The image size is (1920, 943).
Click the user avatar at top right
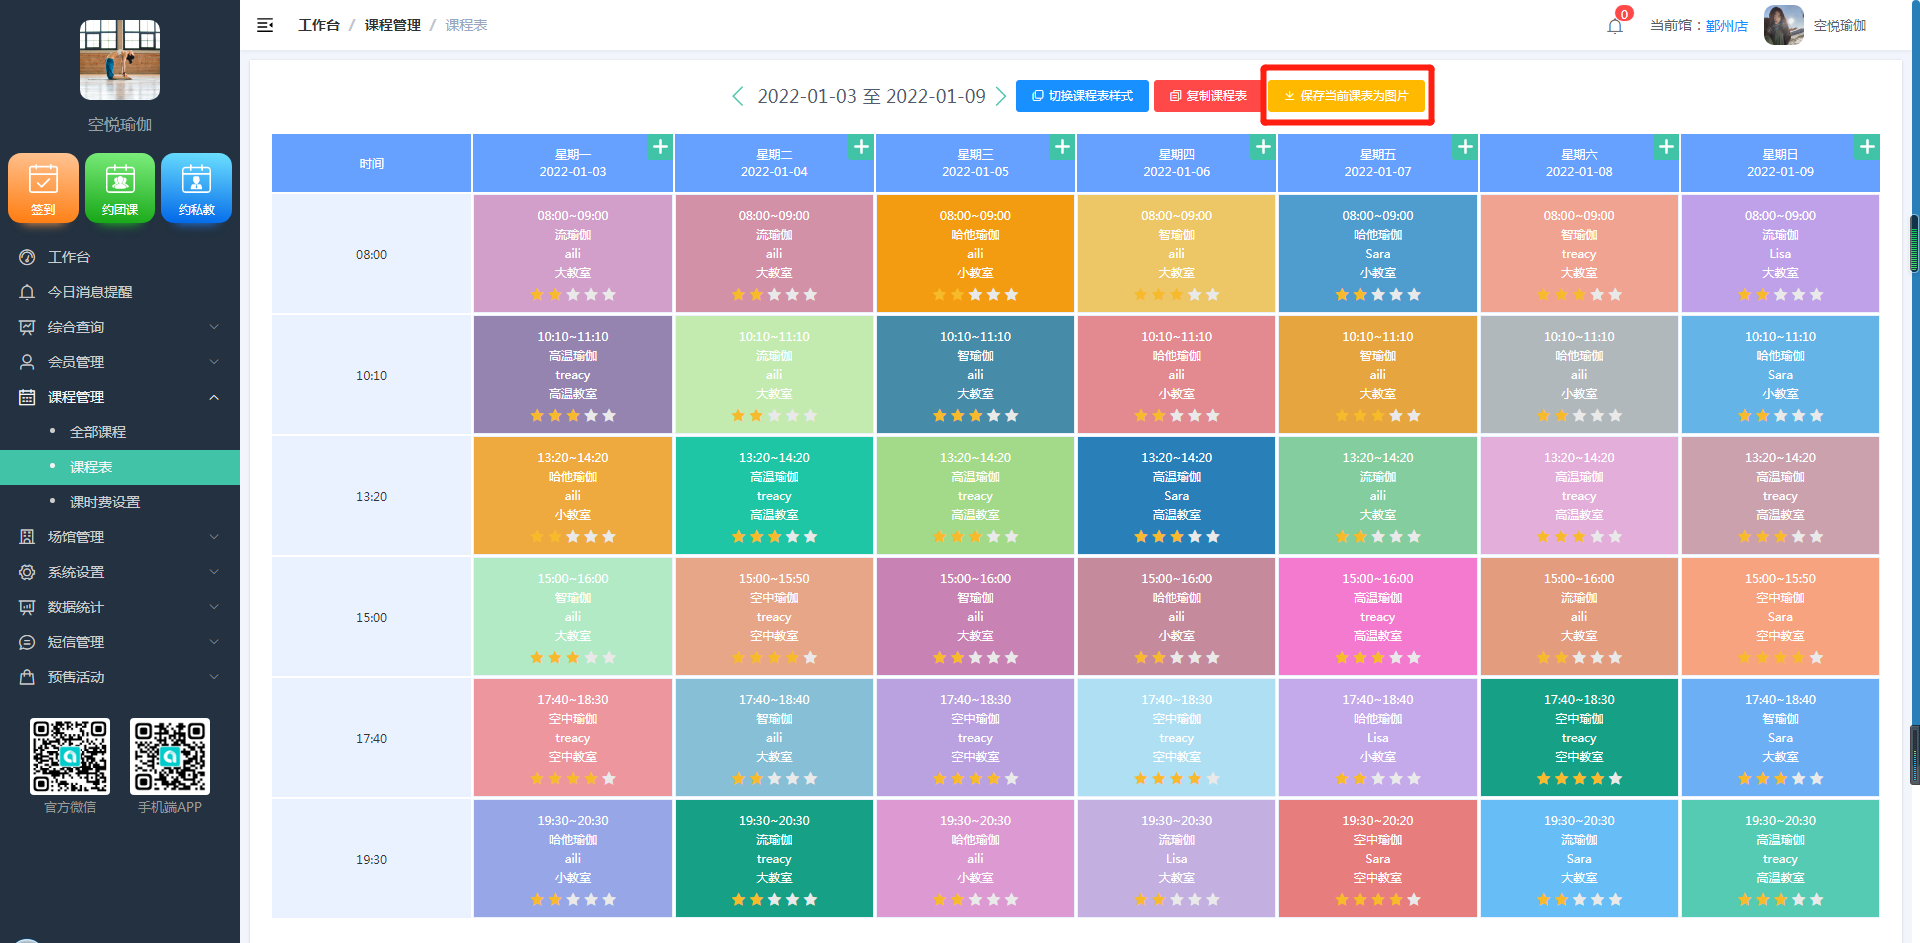1783,25
